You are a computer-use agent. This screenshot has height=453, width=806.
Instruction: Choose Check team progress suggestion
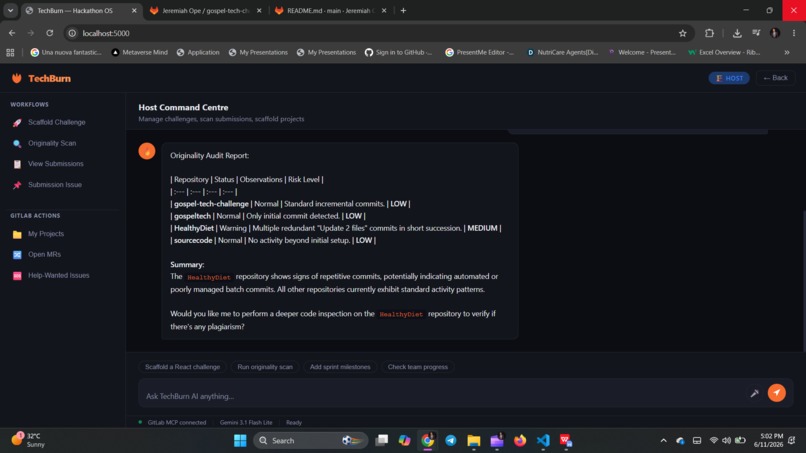[417, 367]
